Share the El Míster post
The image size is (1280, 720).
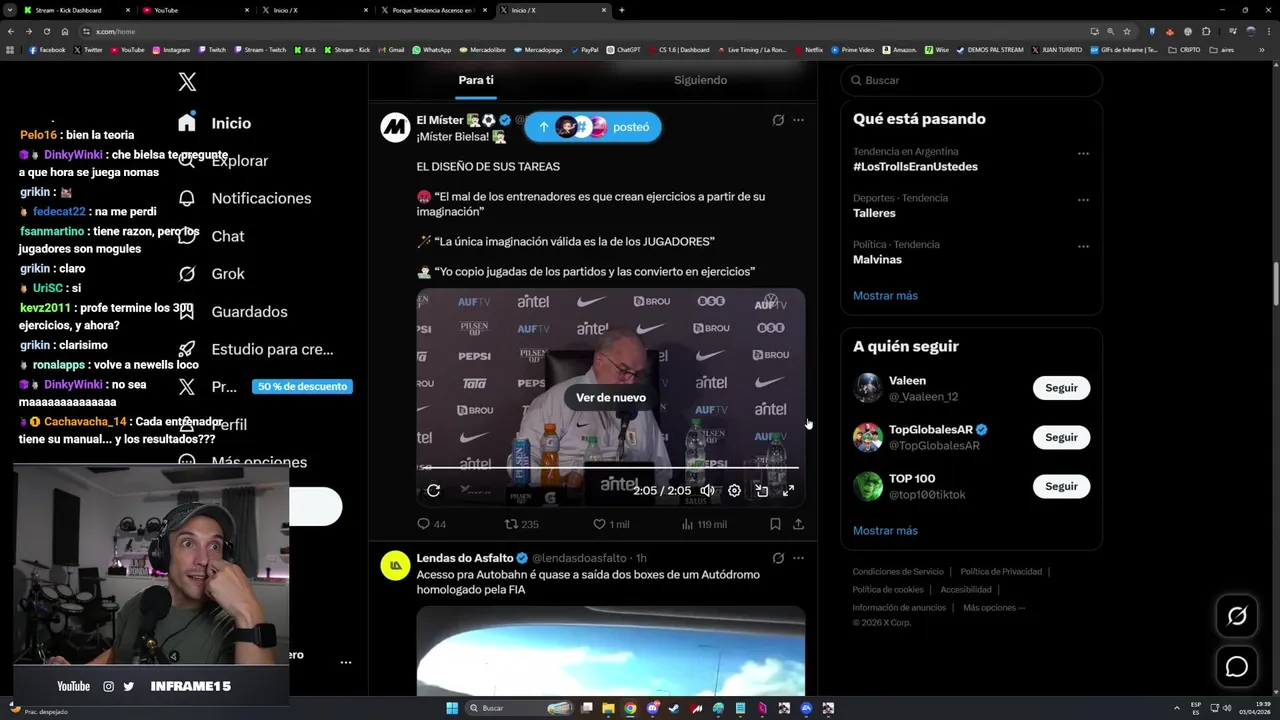[x=798, y=524]
